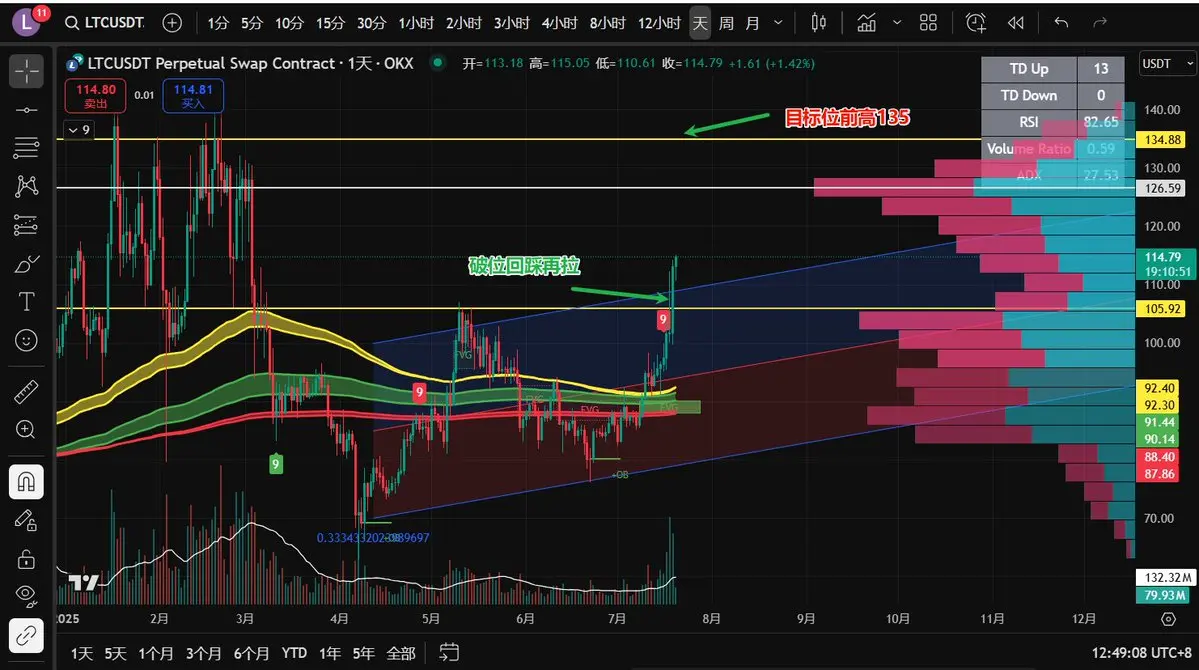Toggle magnet mode for drawings
1199x670 pixels.
point(26,482)
